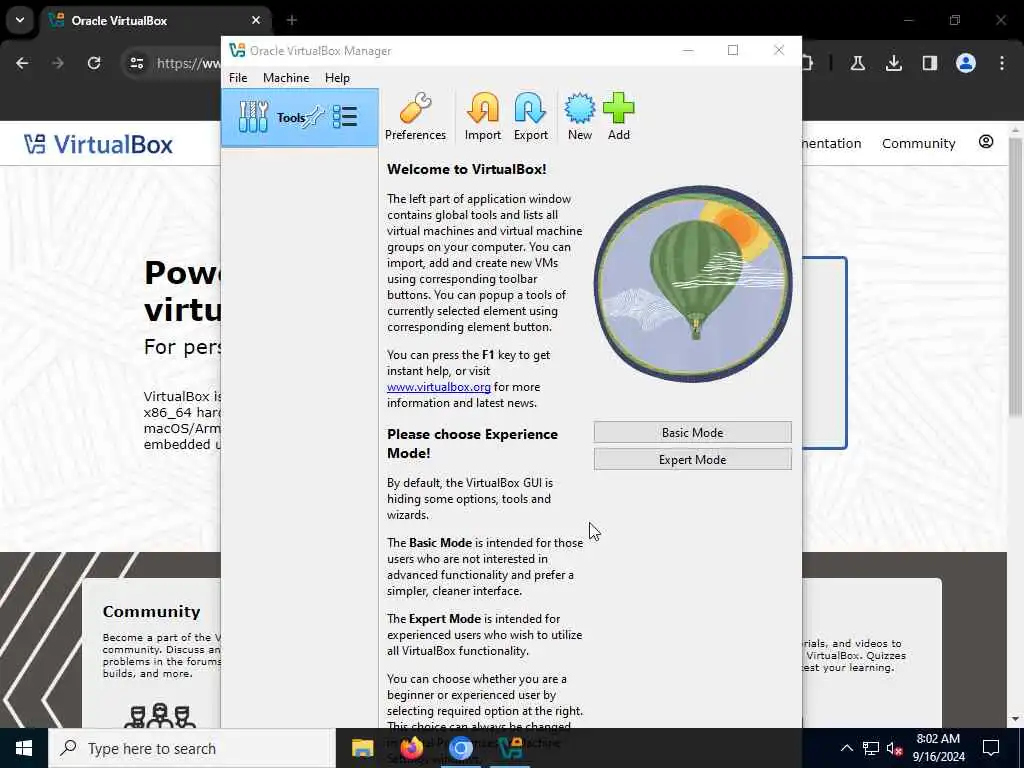Go back in the browser
Viewport: 1024px width, 768px height.
22,63
